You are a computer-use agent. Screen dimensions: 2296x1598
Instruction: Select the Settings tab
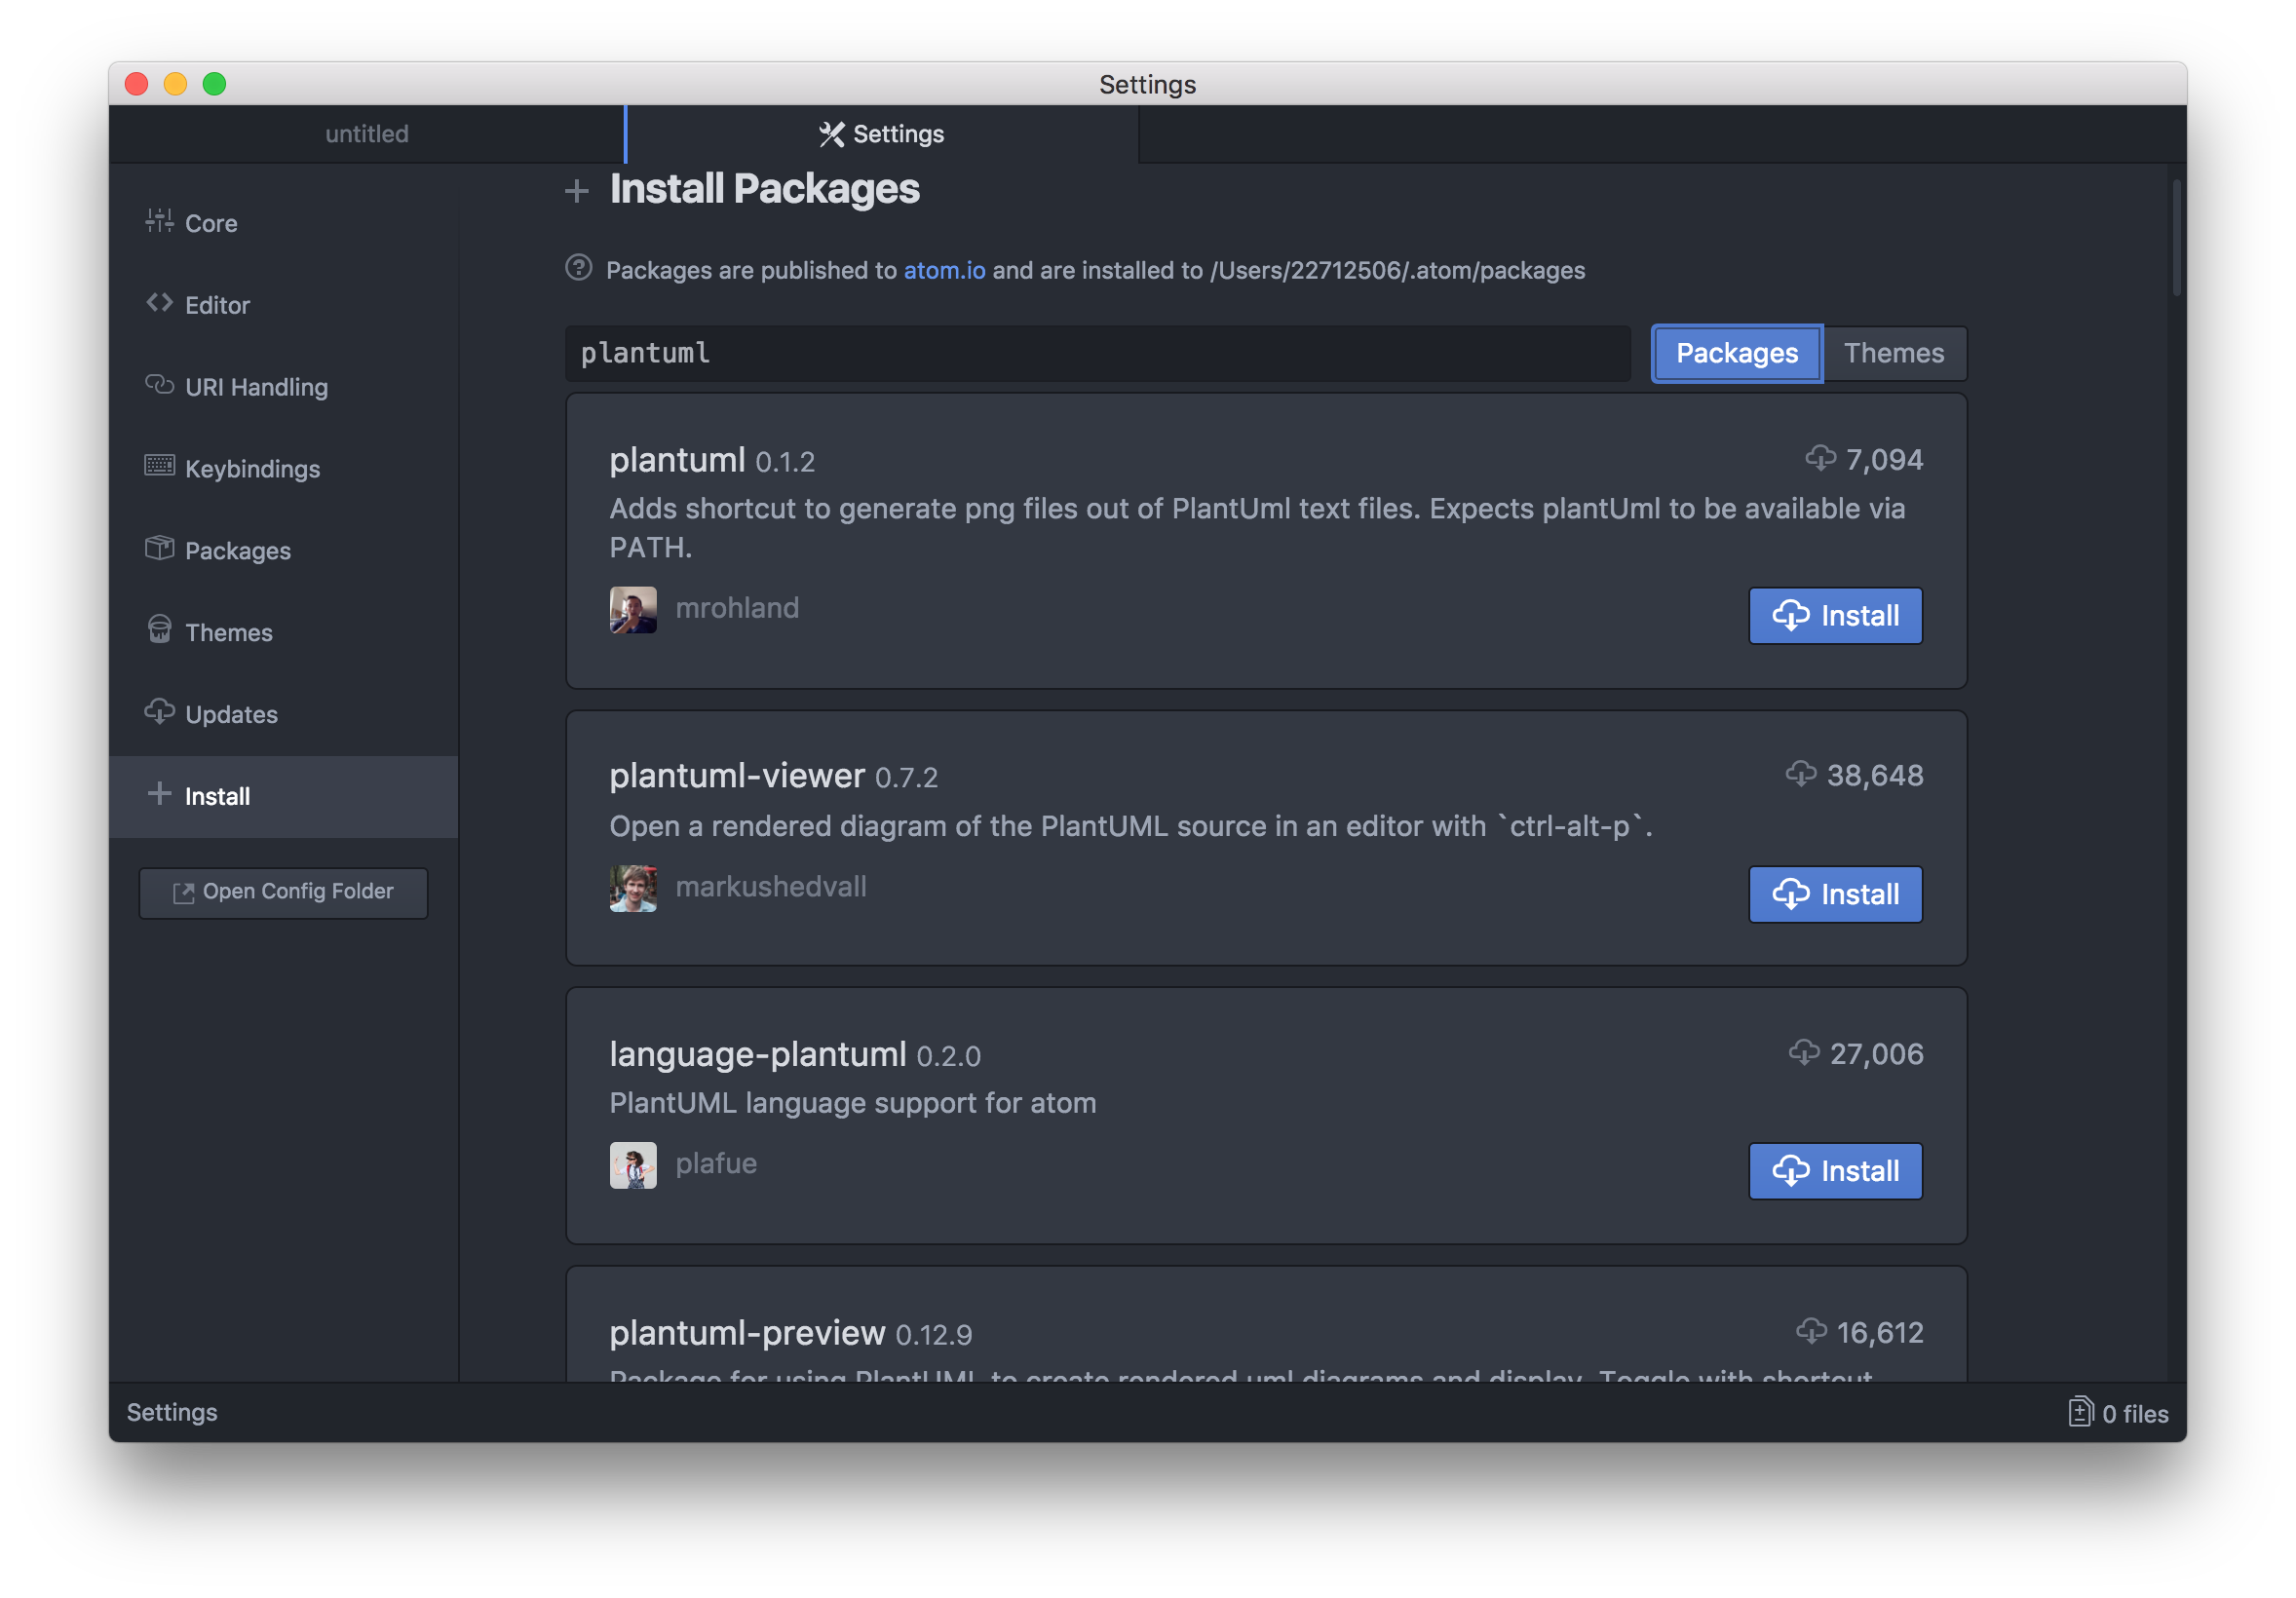coord(897,133)
